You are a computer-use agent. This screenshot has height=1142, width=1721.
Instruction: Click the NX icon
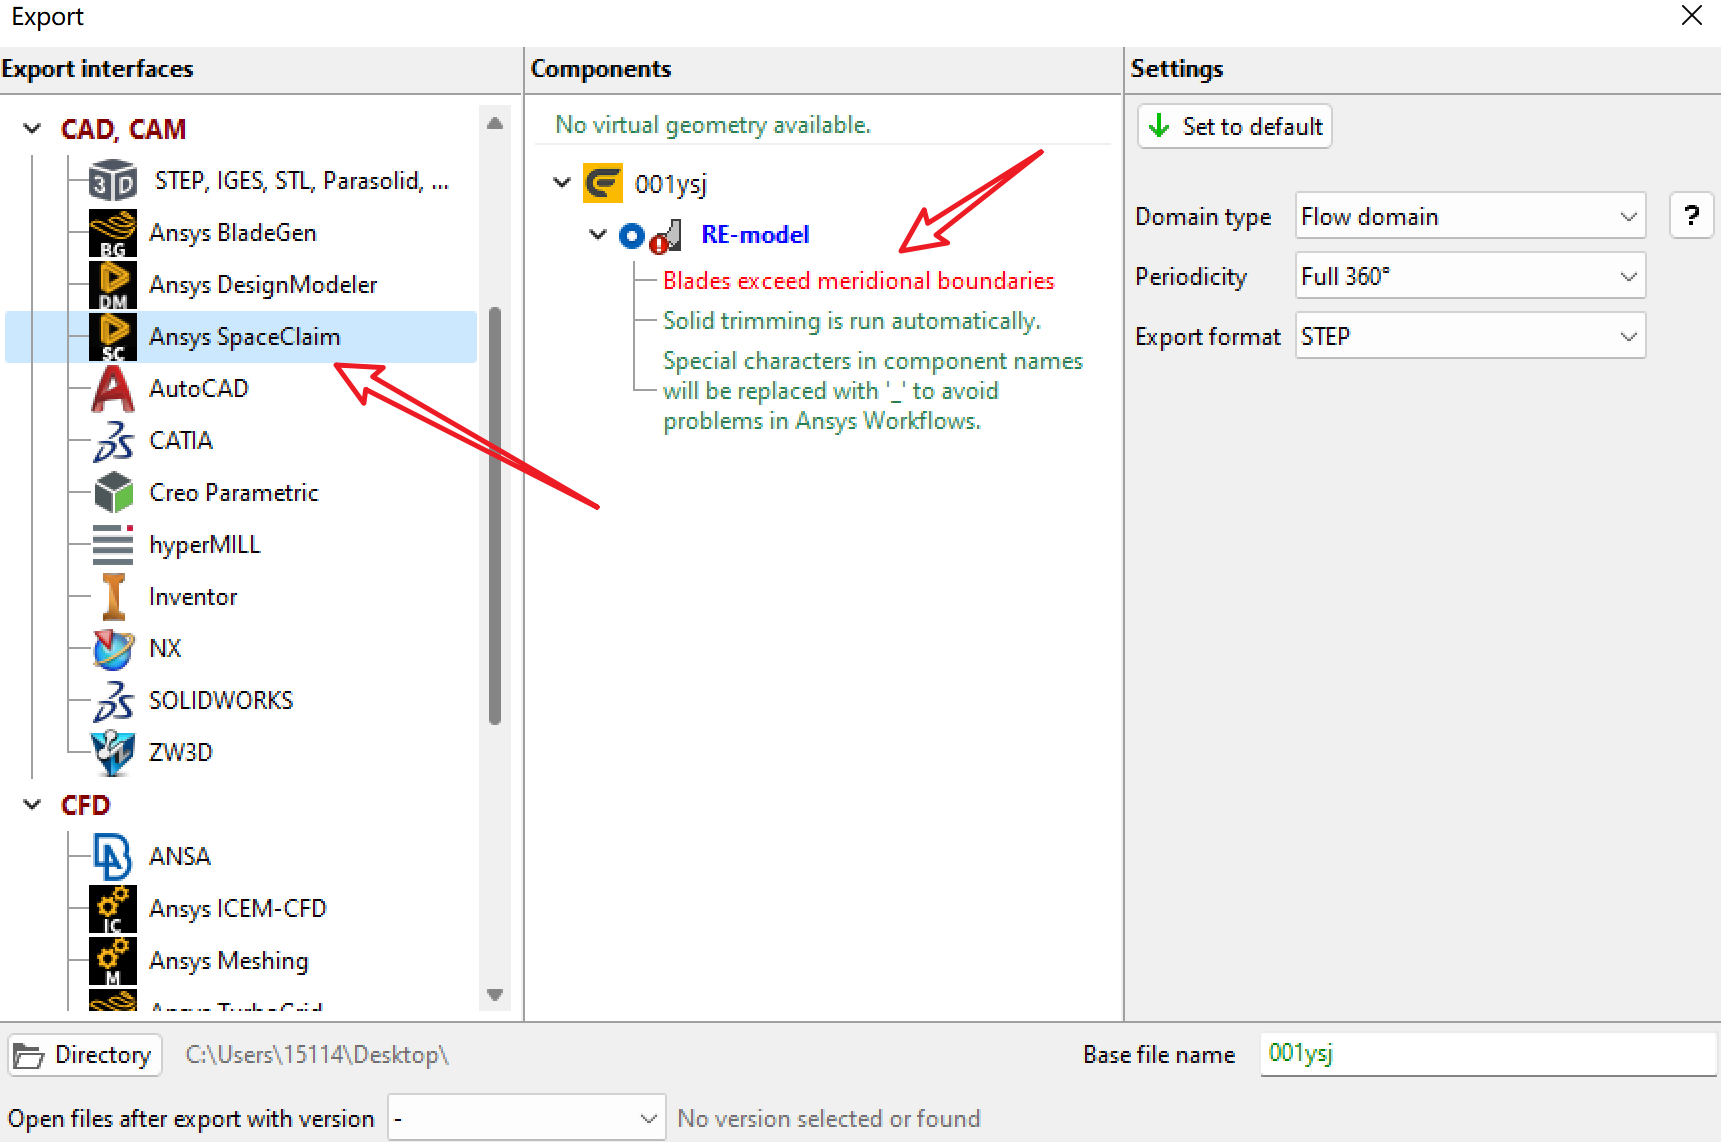pos(113,649)
